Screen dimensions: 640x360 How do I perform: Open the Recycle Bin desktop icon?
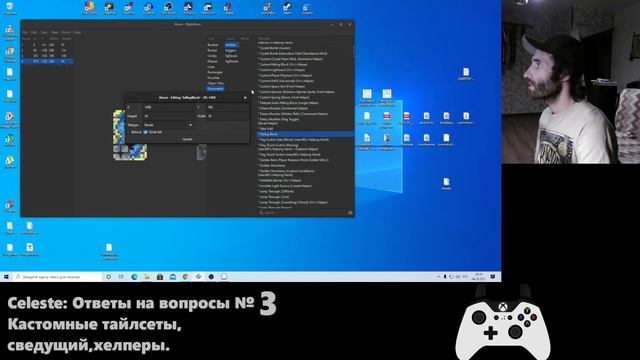(x=9, y=8)
